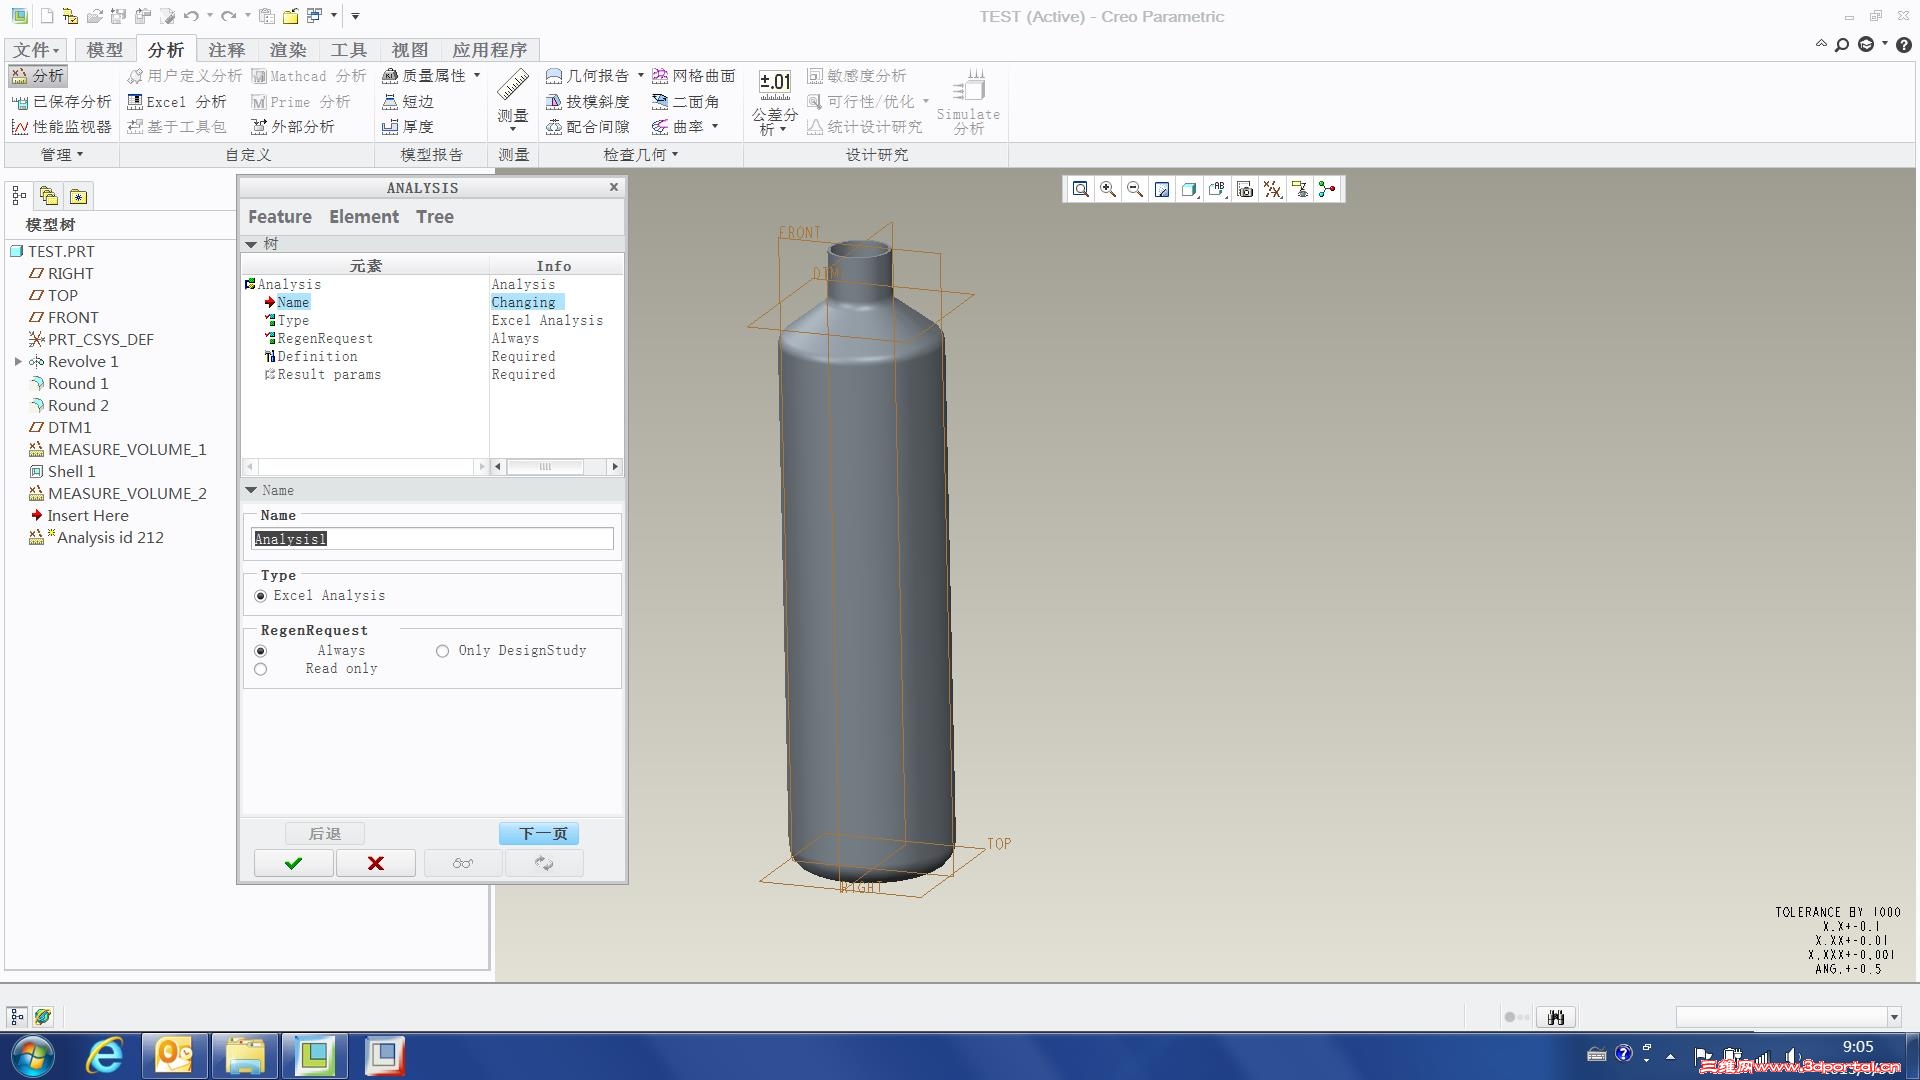Click the green checkmark OK button
Viewport: 1920px width, 1080px height.
pos(293,864)
